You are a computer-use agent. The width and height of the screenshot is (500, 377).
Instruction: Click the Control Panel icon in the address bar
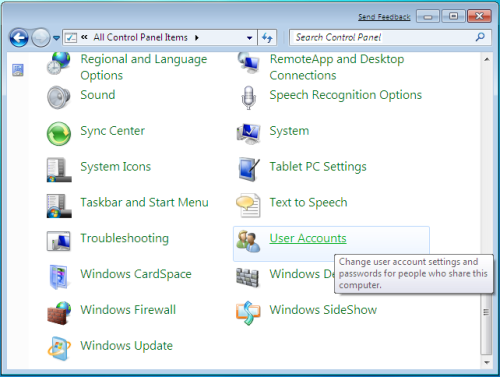pyautogui.click(x=71, y=38)
